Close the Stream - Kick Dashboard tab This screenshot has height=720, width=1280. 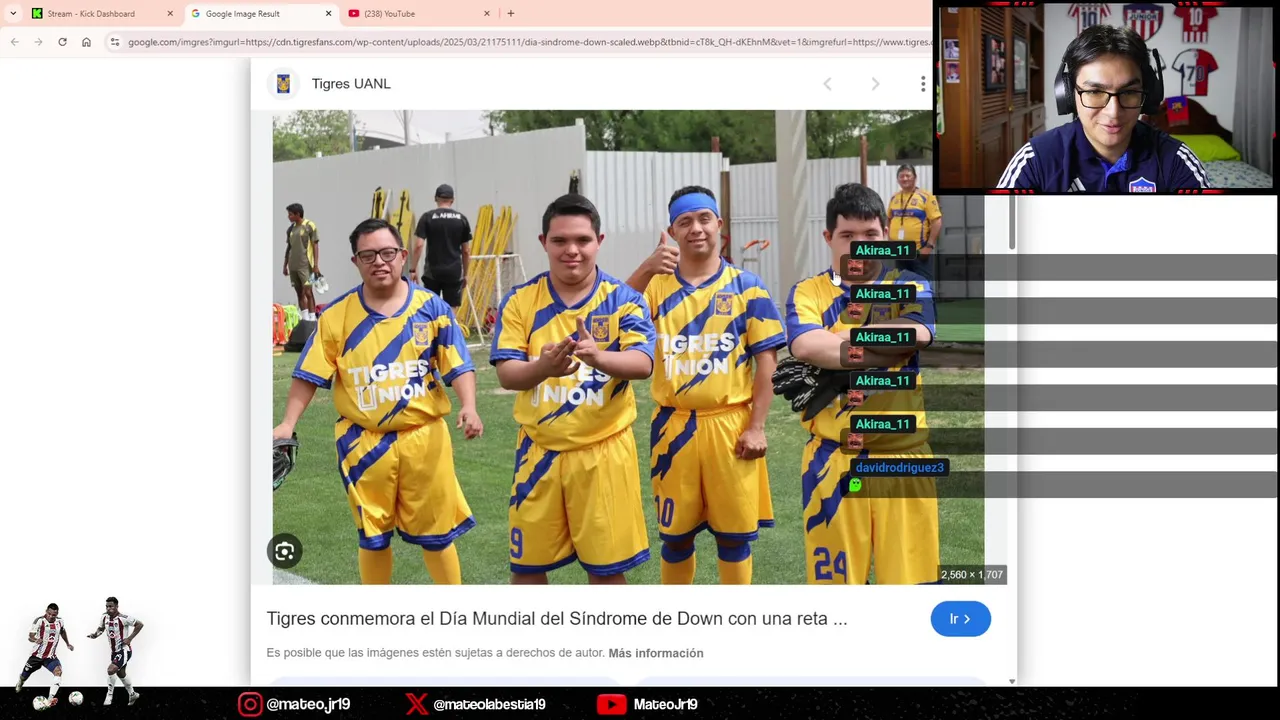(169, 14)
